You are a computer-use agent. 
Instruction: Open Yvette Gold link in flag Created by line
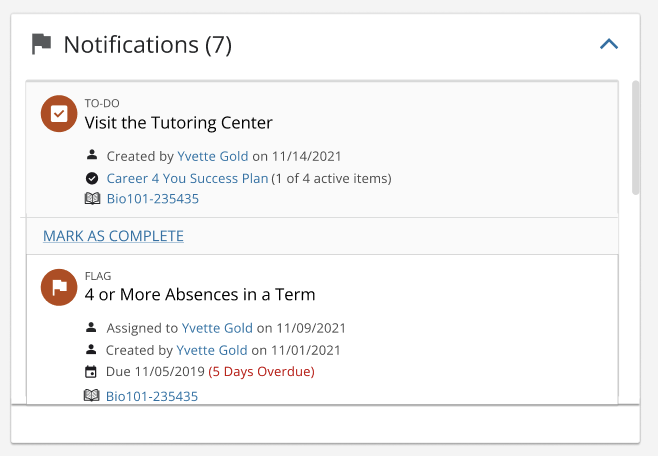pyautogui.click(x=212, y=350)
